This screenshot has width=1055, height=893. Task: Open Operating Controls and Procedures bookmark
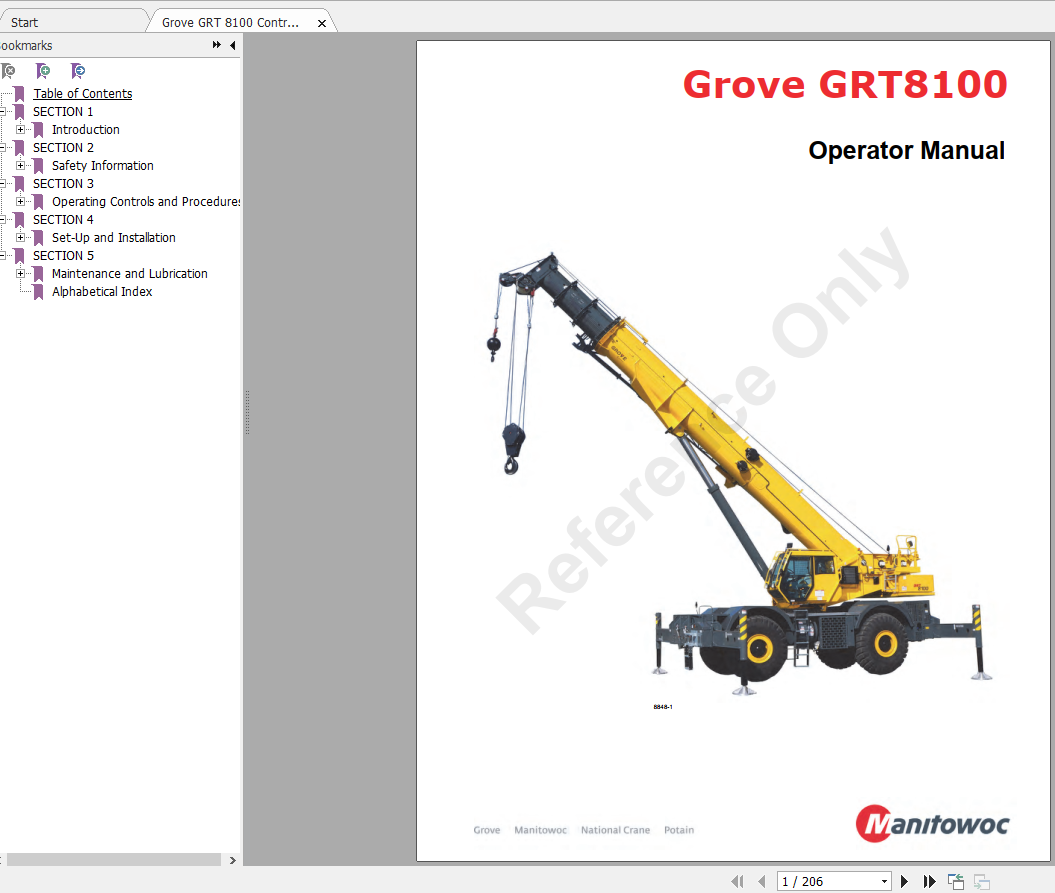(x=146, y=201)
